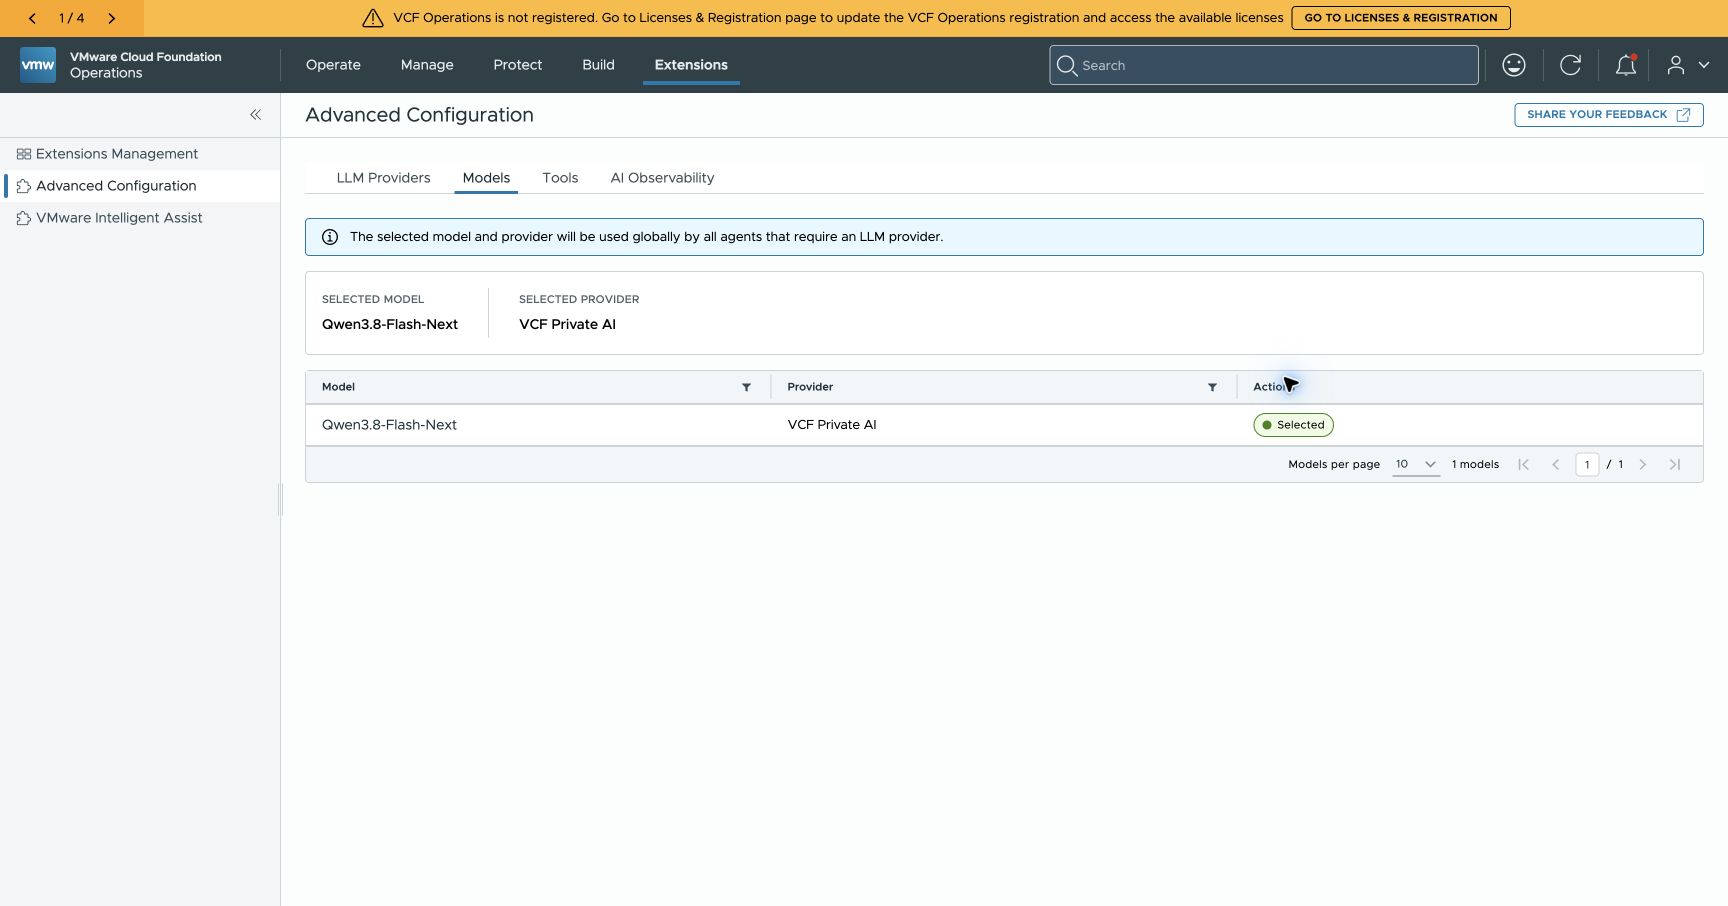Click the refresh icon in header

[1570, 65]
